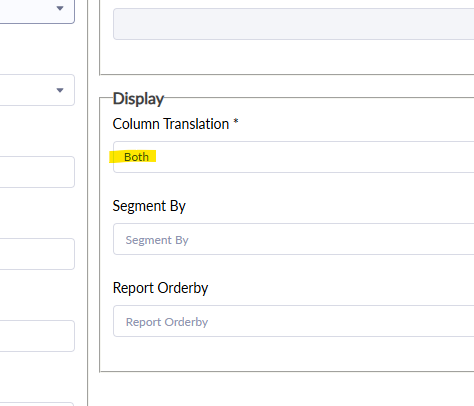Click the Column Translation label
The image size is (474, 406).
tap(171, 124)
